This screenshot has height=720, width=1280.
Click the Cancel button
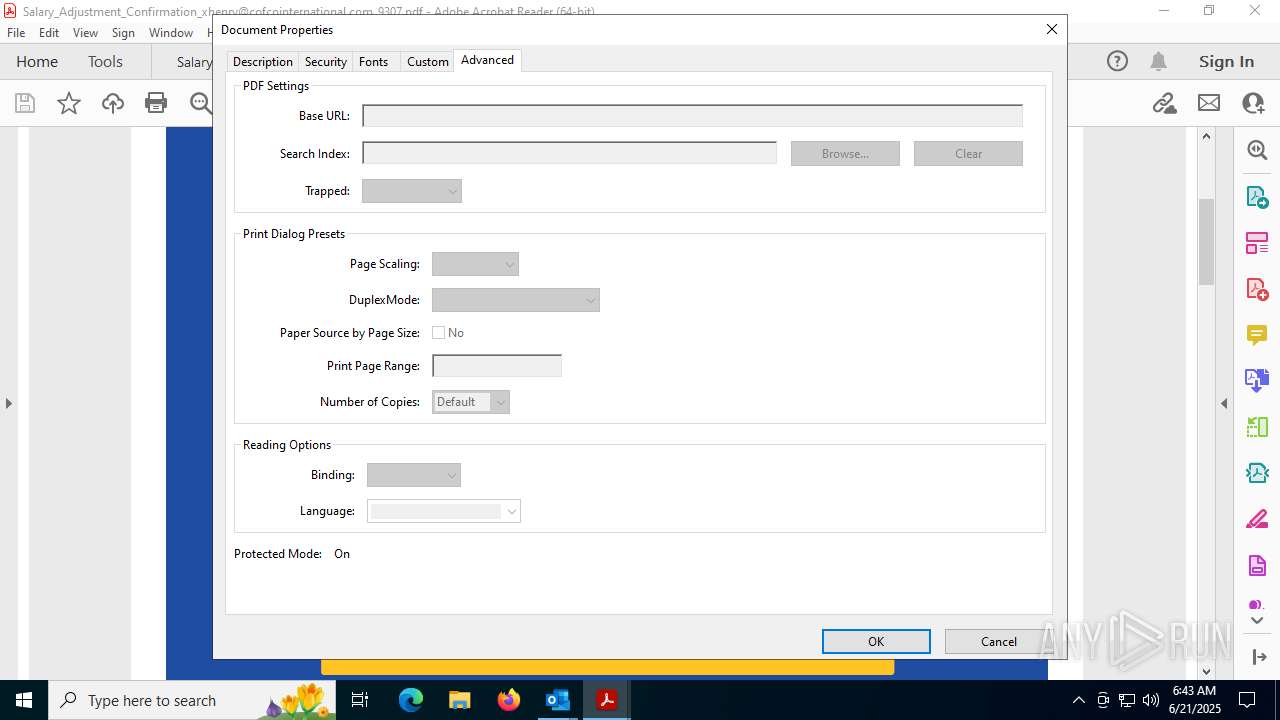[x=998, y=642]
